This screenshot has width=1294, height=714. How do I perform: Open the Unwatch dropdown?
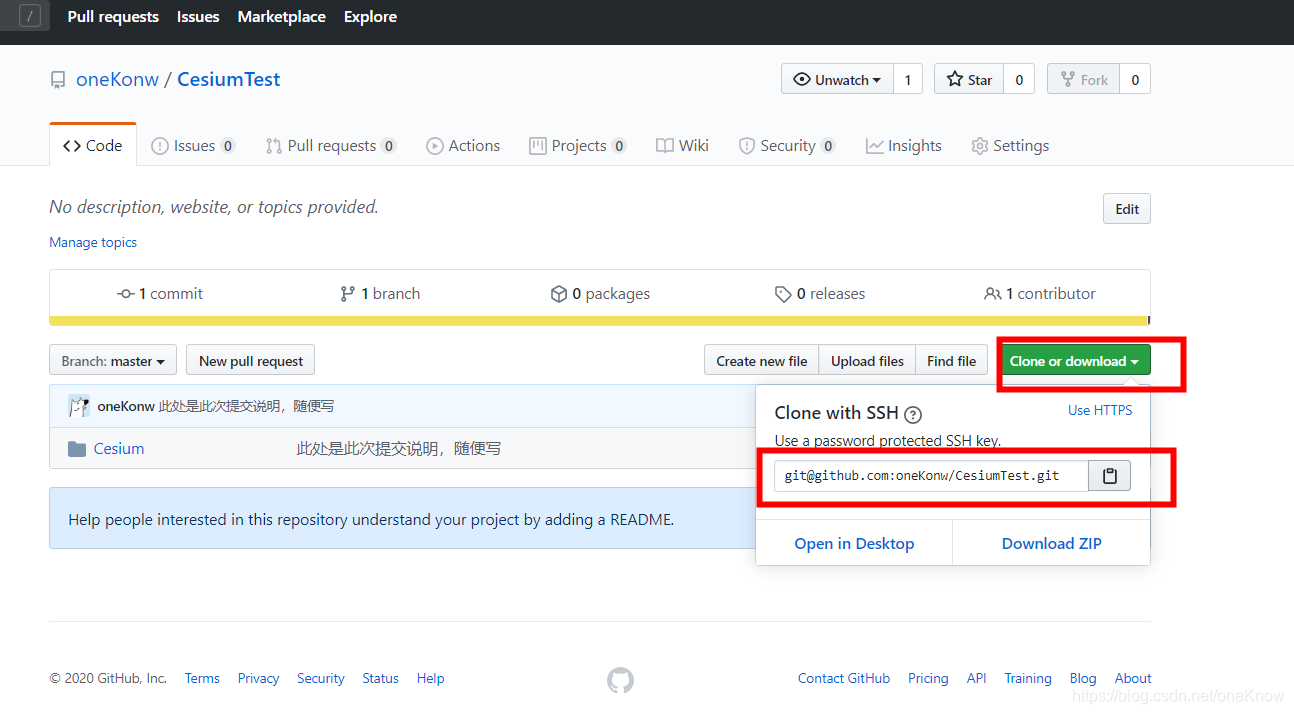coord(837,80)
